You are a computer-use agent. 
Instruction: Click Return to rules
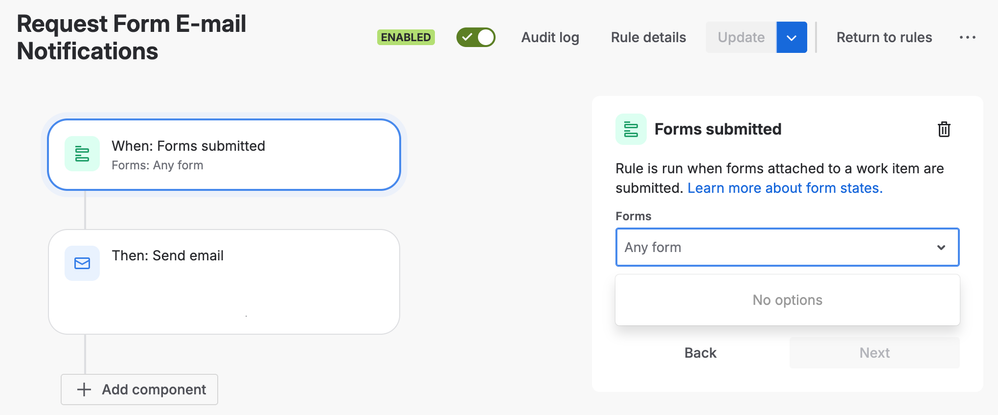(884, 38)
